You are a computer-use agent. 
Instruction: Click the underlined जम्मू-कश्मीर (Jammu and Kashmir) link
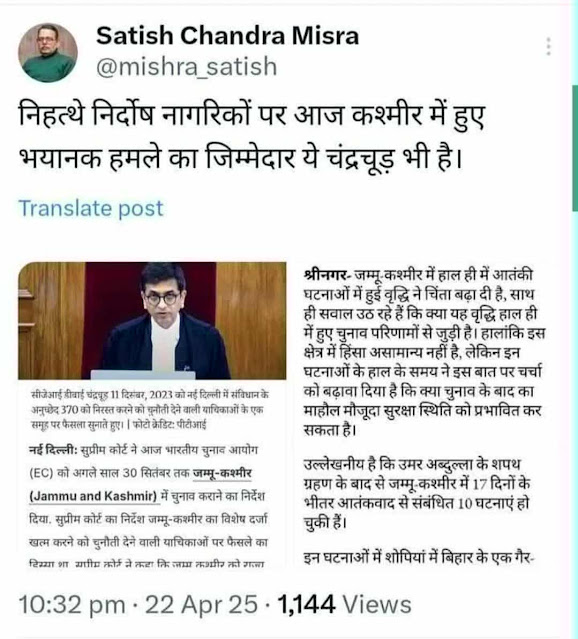(140, 485)
